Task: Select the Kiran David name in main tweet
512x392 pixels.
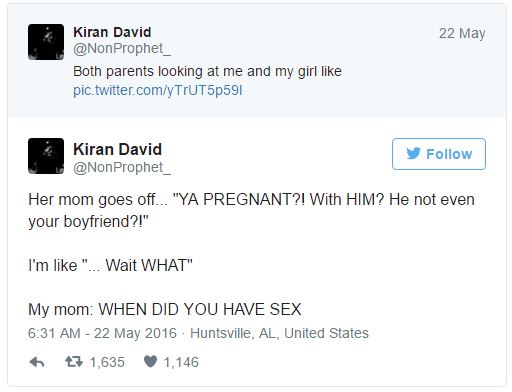Action: (x=118, y=149)
